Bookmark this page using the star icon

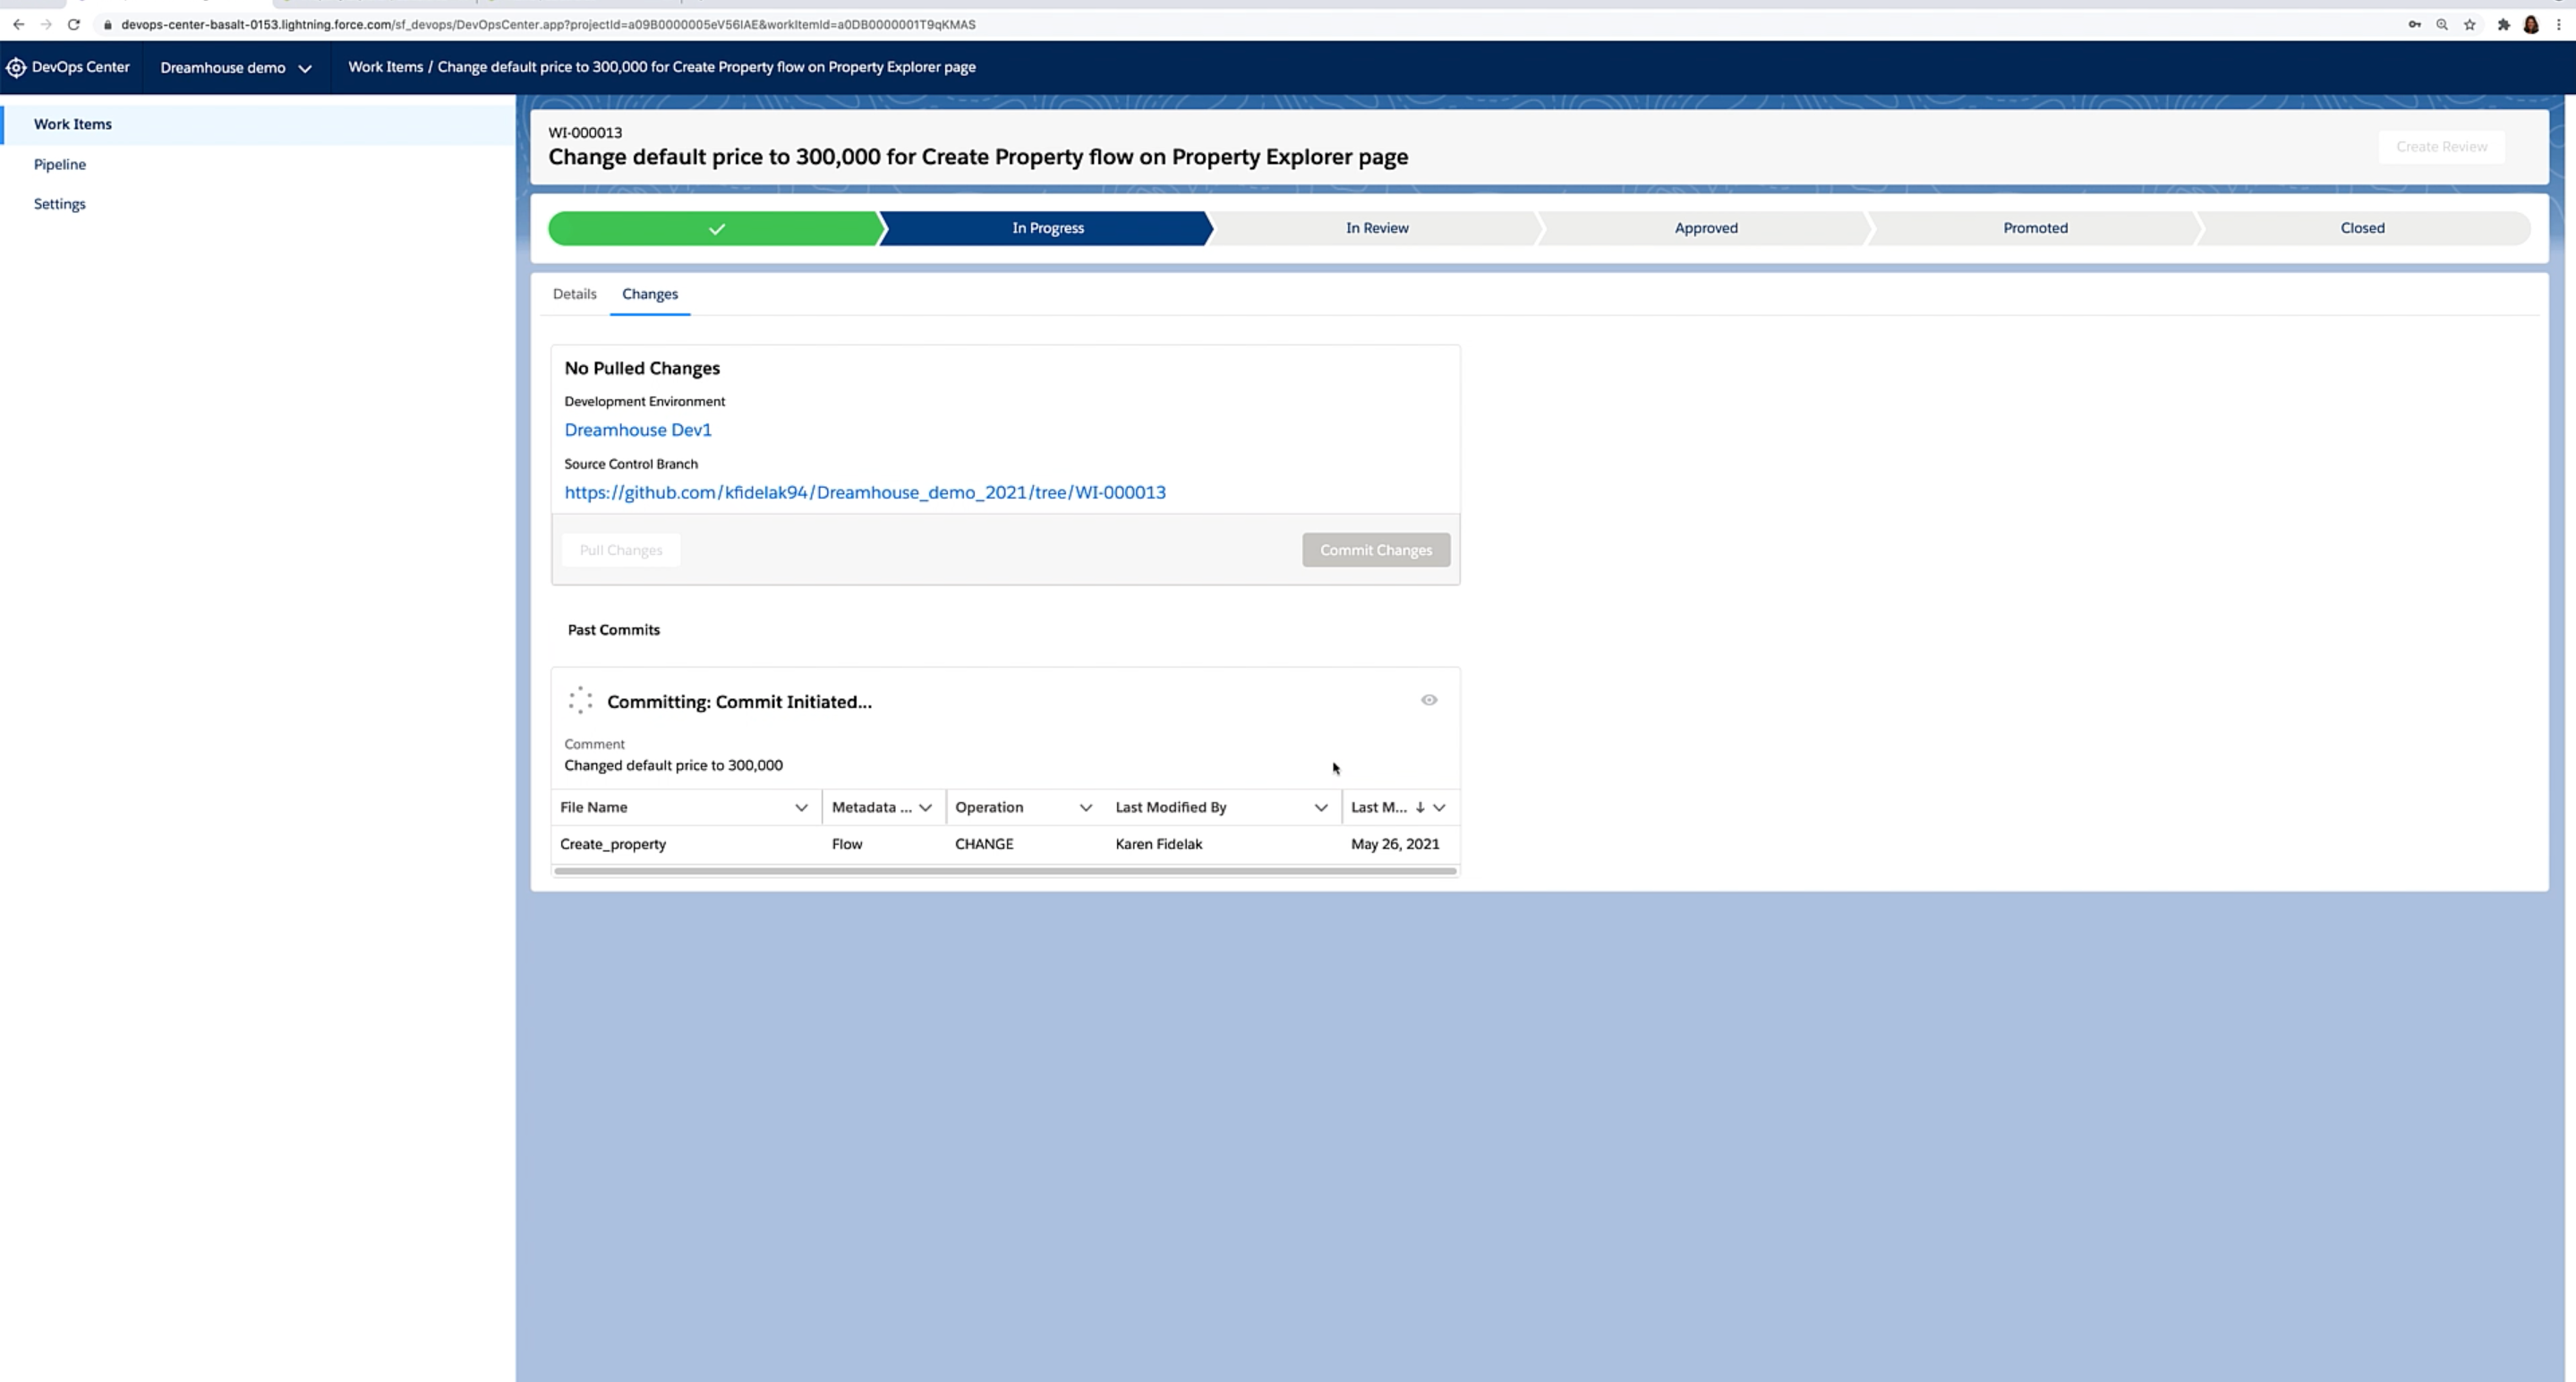[2469, 24]
